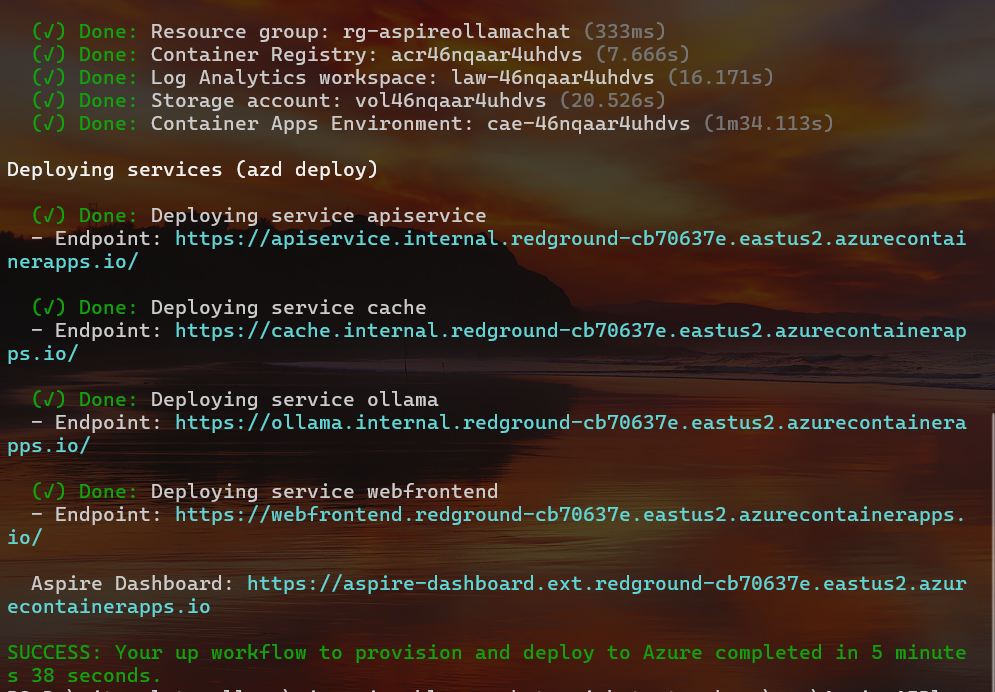995x692 pixels.
Task: Click the checkmark beside Resource group line
Action: (49, 32)
